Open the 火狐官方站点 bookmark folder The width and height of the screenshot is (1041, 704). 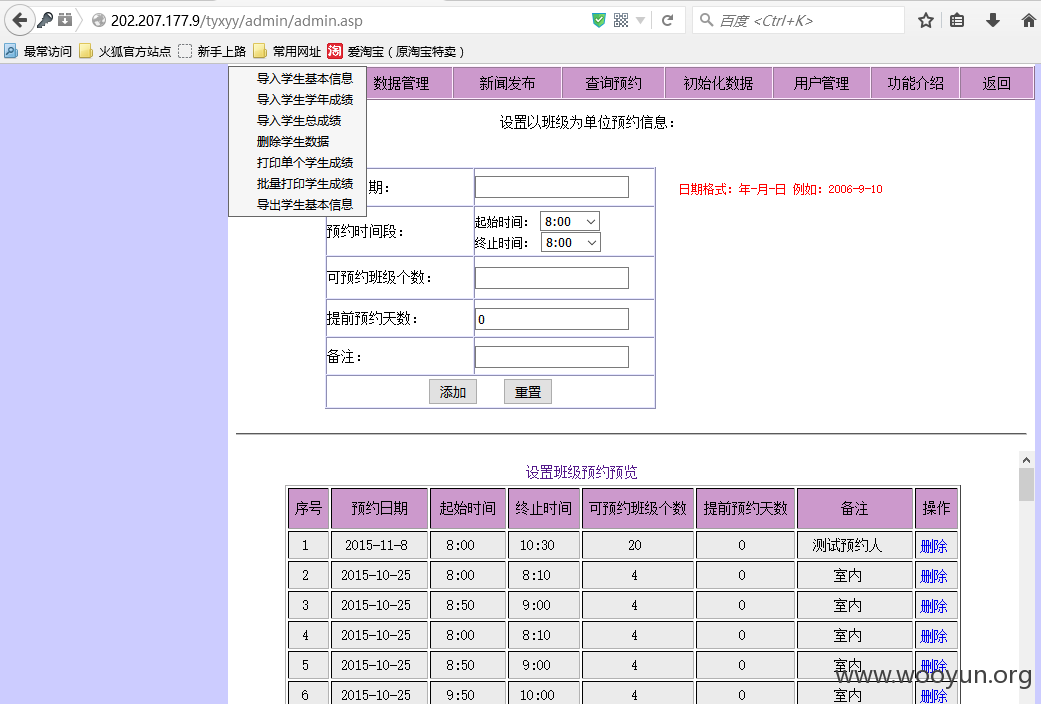tap(125, 51)
